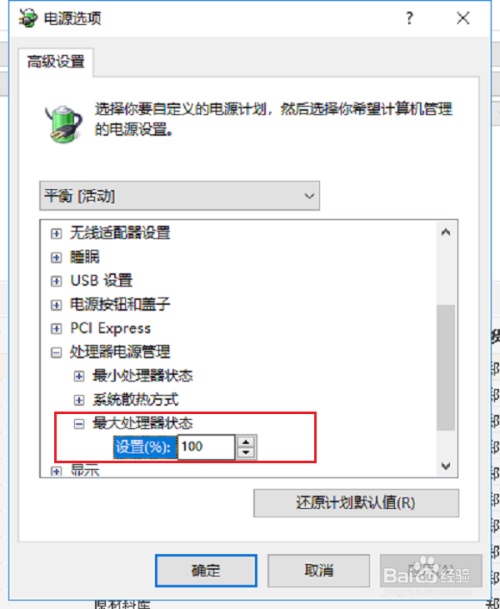
Task: Expand the PCI Express node
Action: click(57, 329)
